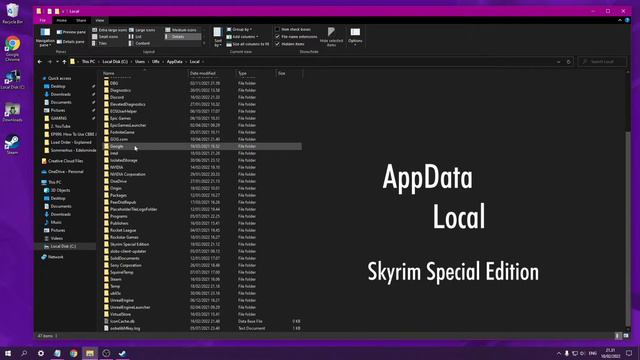640x360 pixels.
Task: Open the File tab
Action: point(42,20)
